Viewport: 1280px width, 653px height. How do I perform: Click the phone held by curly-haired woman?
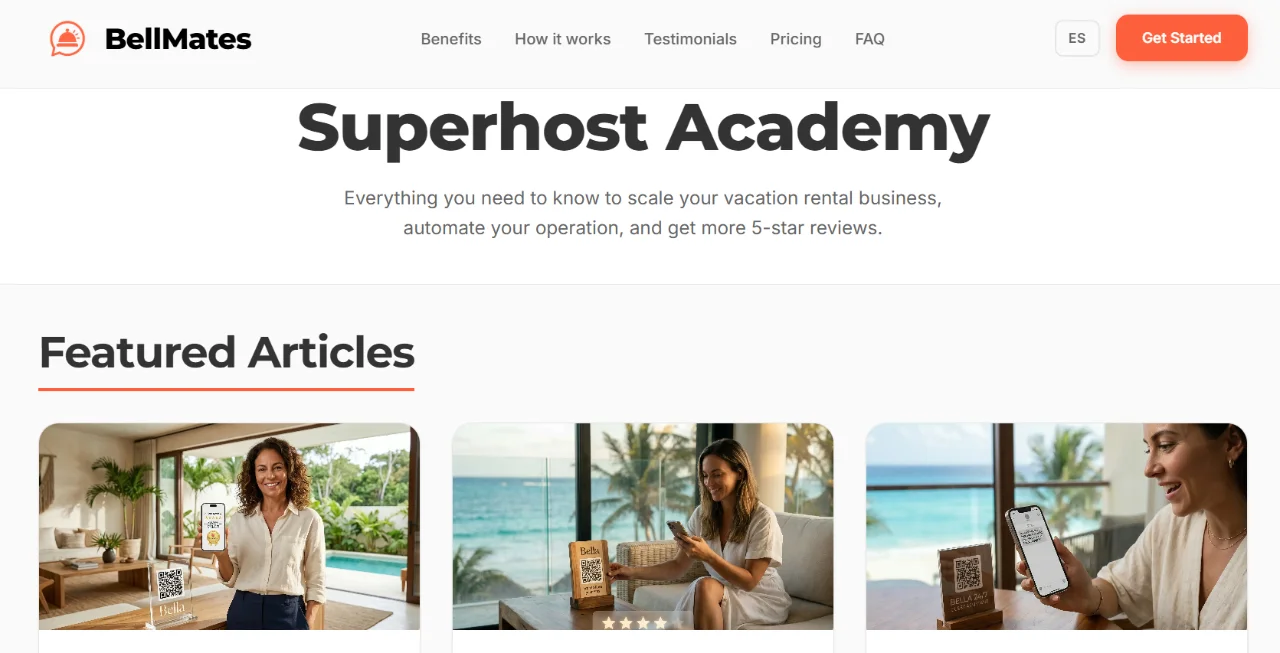point(212,526)
